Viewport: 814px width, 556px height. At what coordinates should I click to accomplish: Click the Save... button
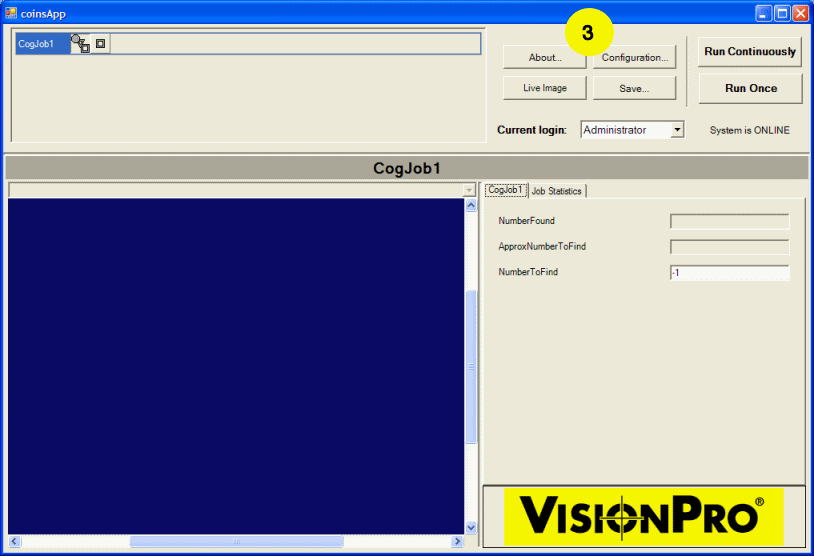[634, 88]
